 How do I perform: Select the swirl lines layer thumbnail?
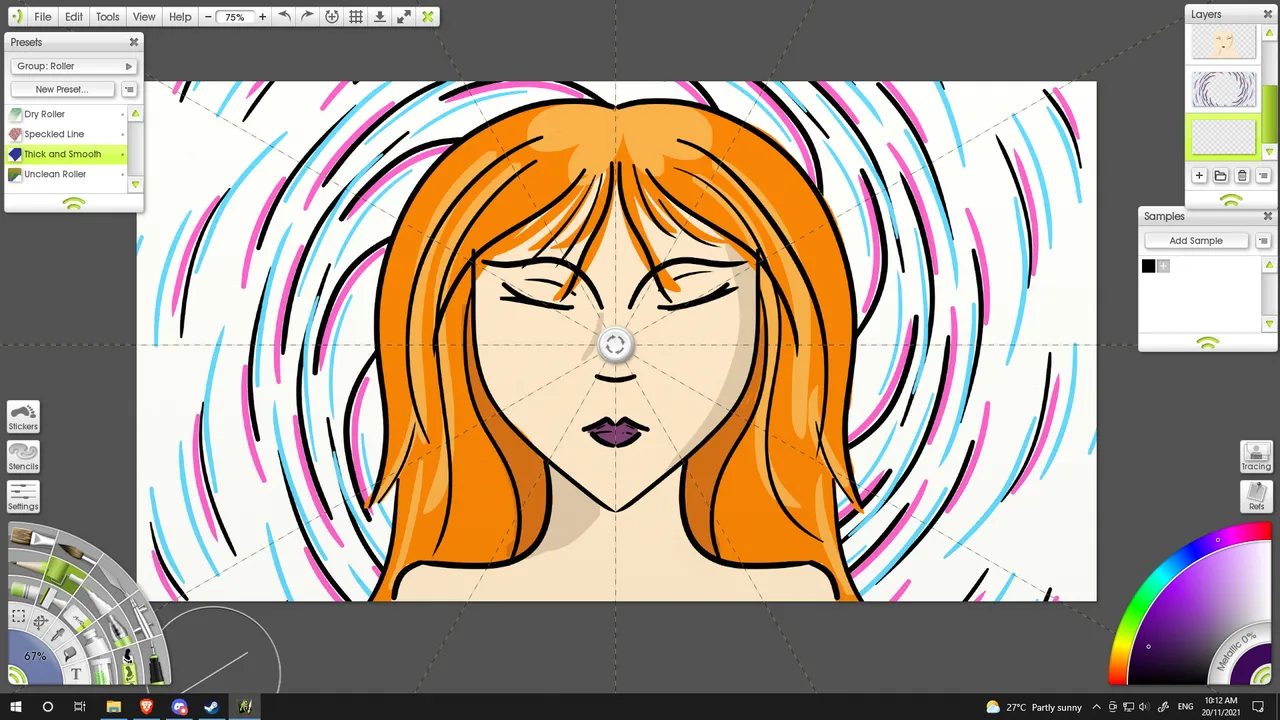point(1224,89)
